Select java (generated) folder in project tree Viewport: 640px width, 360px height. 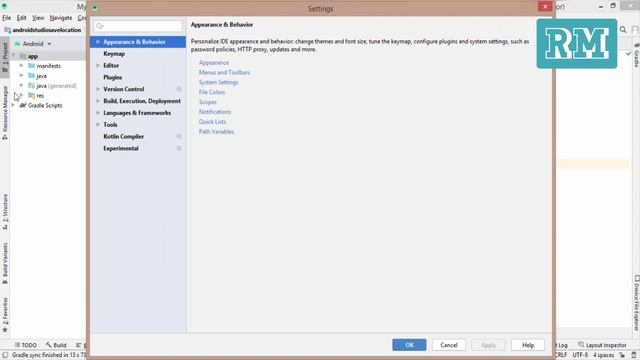click(56, 86)
